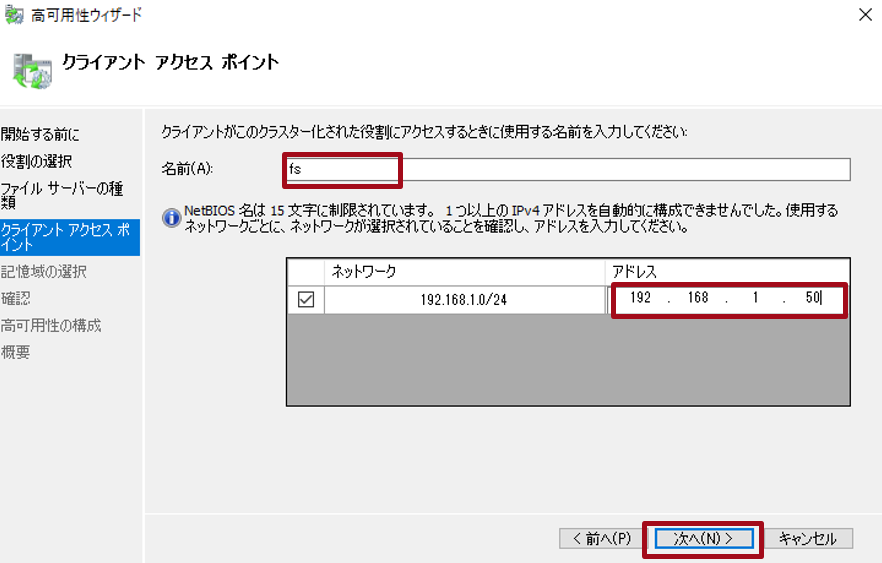Open the 役割の選択 step in sidebar
Image resolution: width=882 pixels, height=563 pixels.
(x=36, y=161)
